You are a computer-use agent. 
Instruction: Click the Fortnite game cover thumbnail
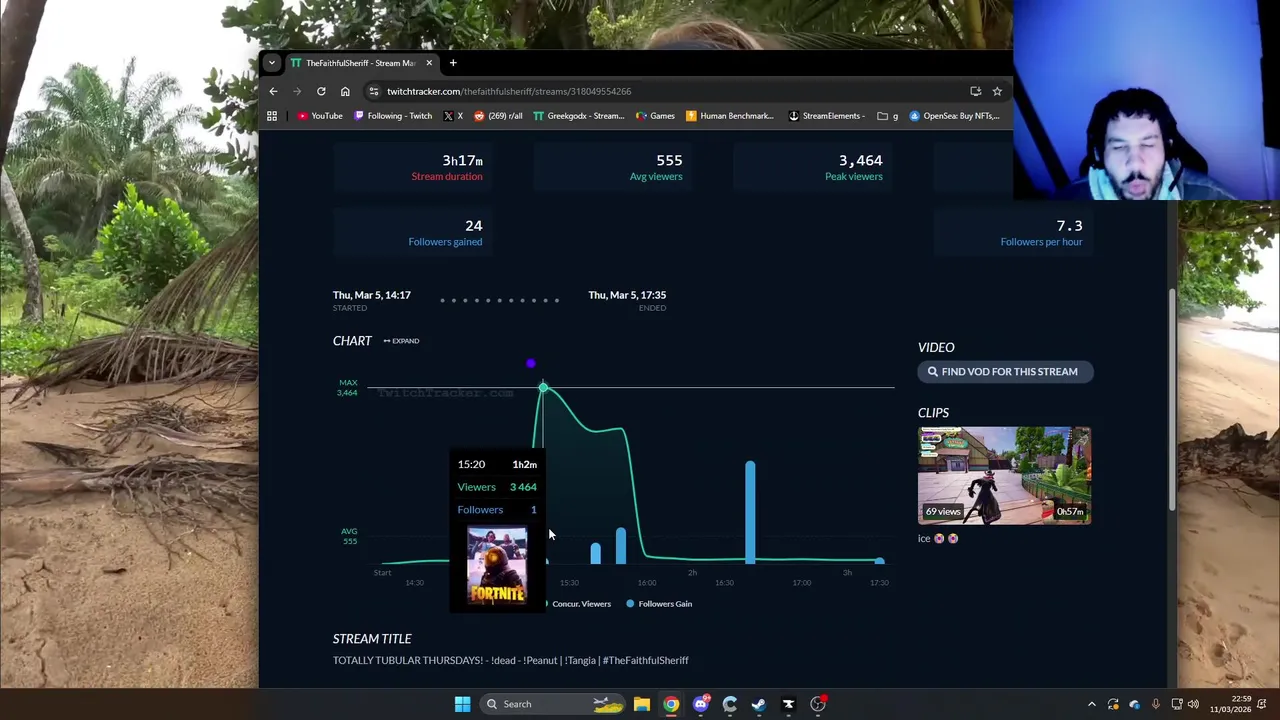[497, 566]
